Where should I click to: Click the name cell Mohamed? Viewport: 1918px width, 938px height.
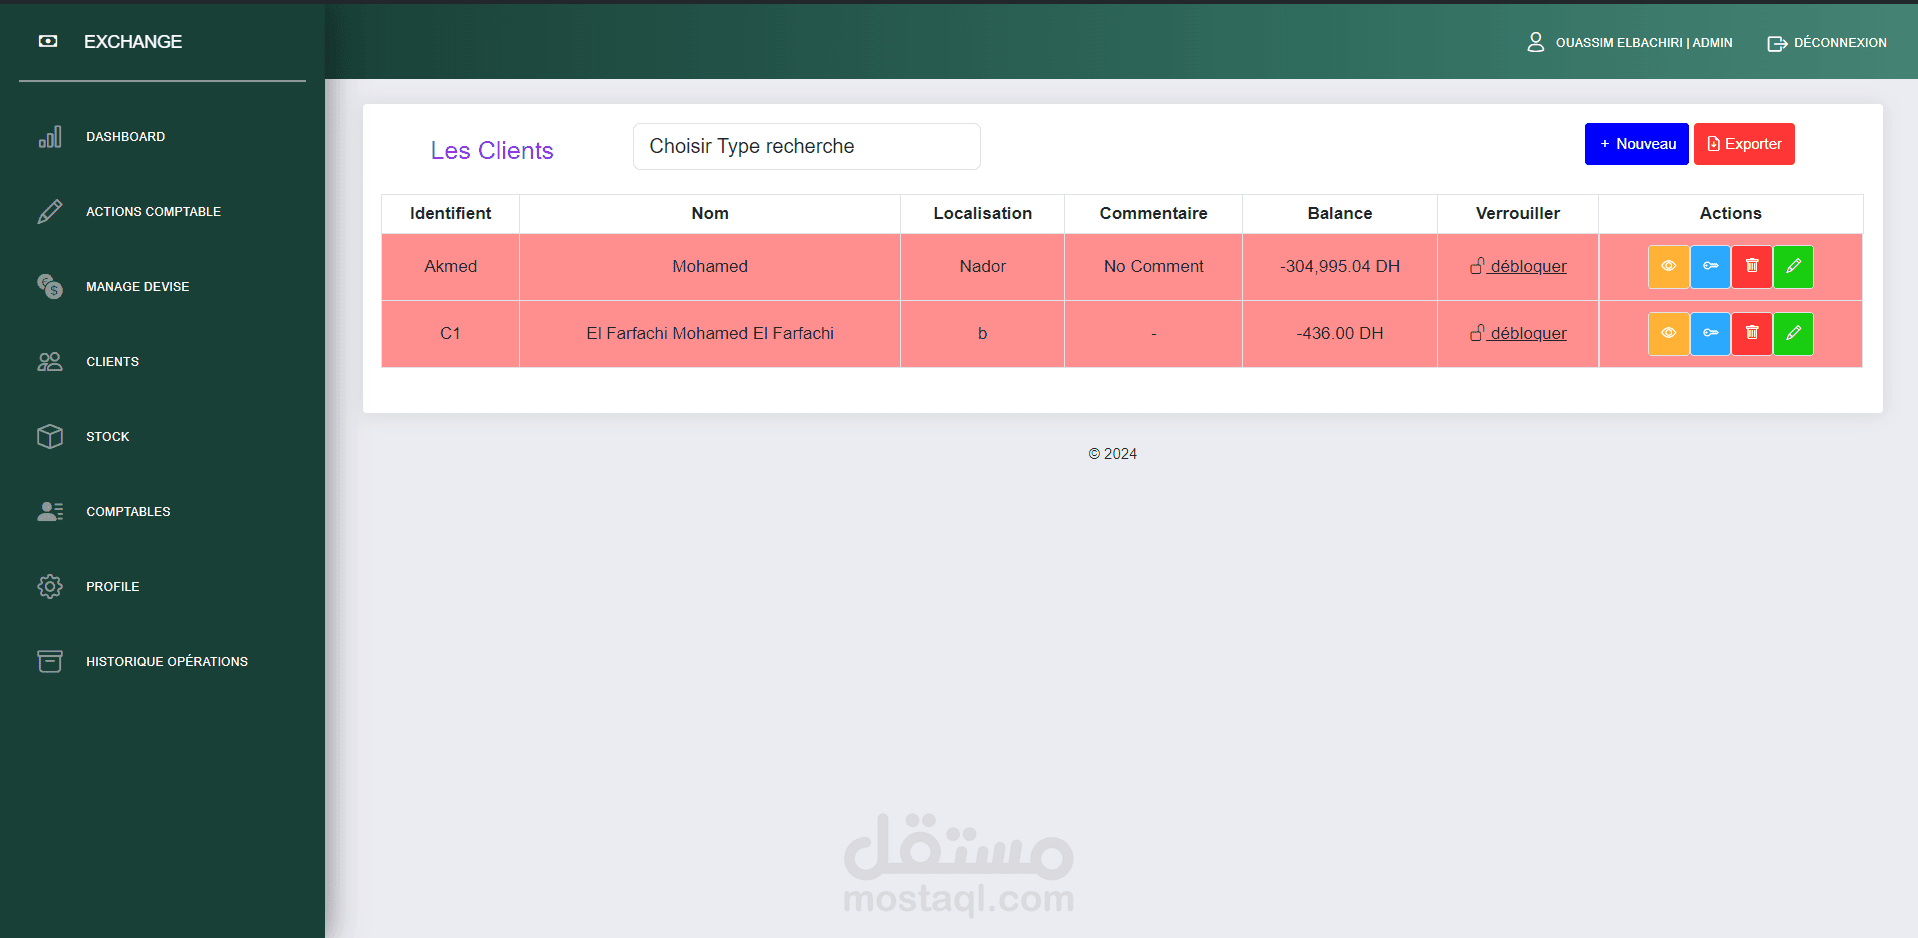pos(710,266)
